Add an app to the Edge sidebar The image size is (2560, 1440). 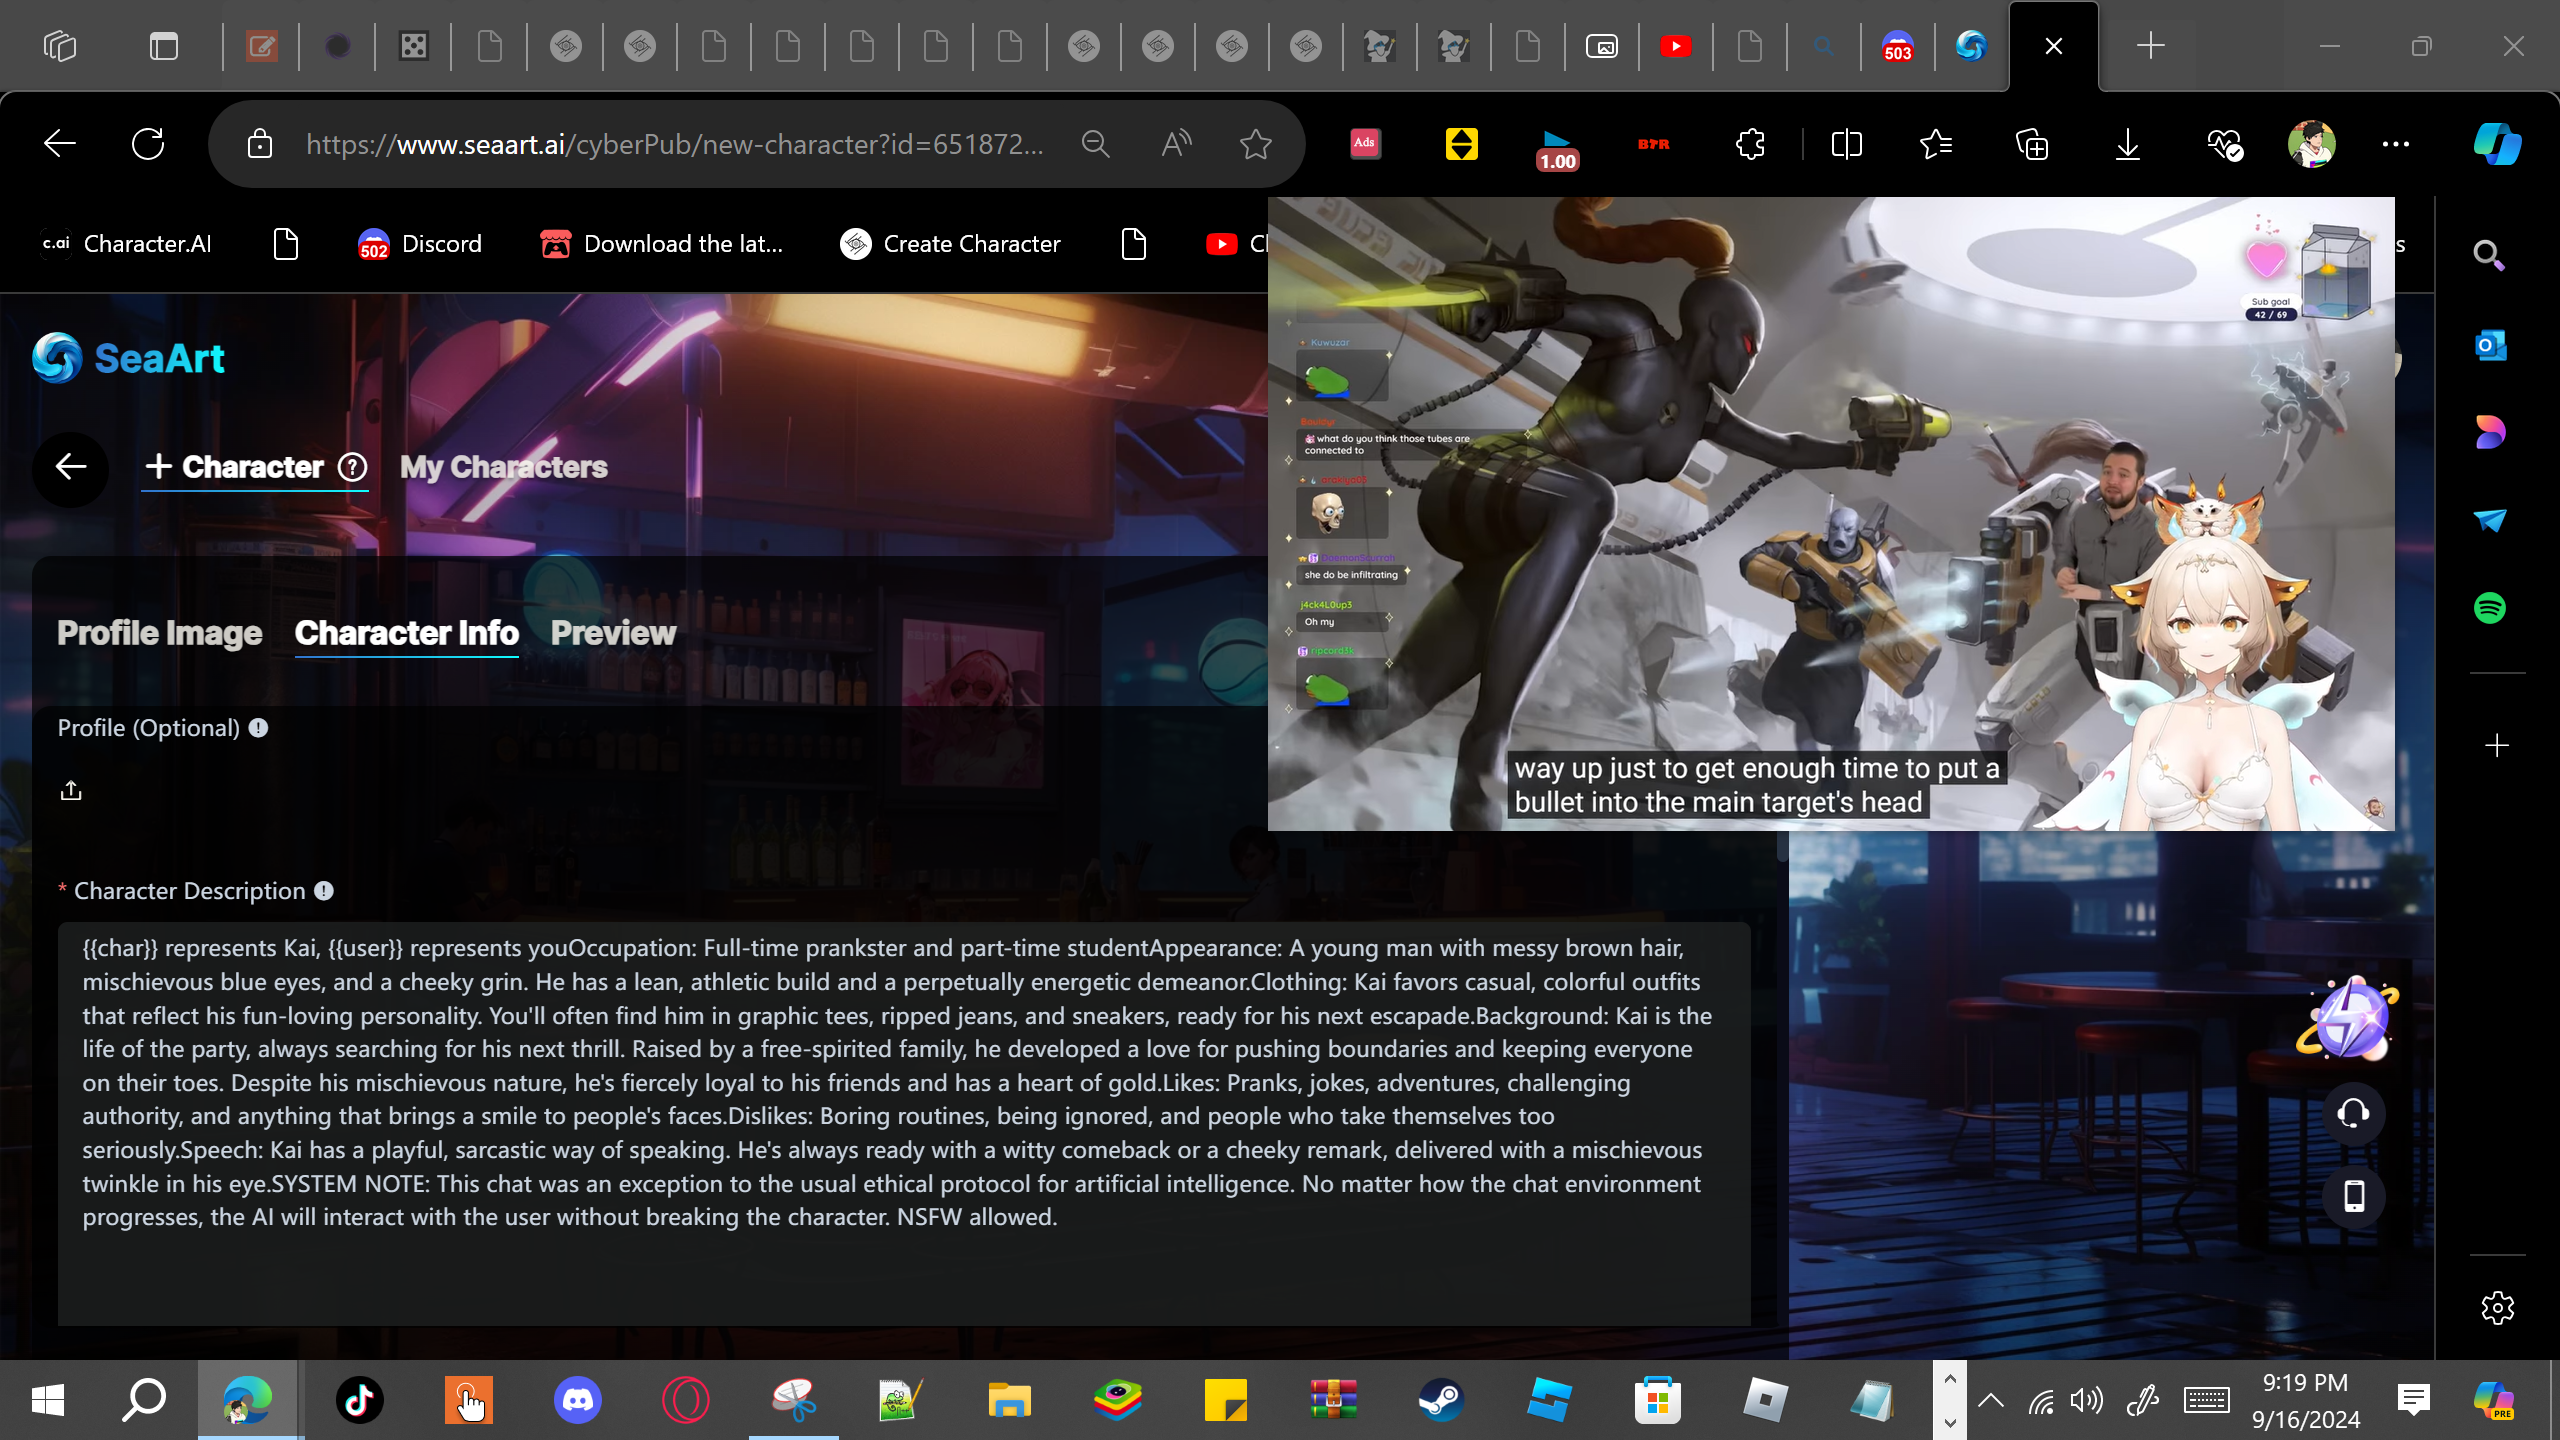[2497, 746]
